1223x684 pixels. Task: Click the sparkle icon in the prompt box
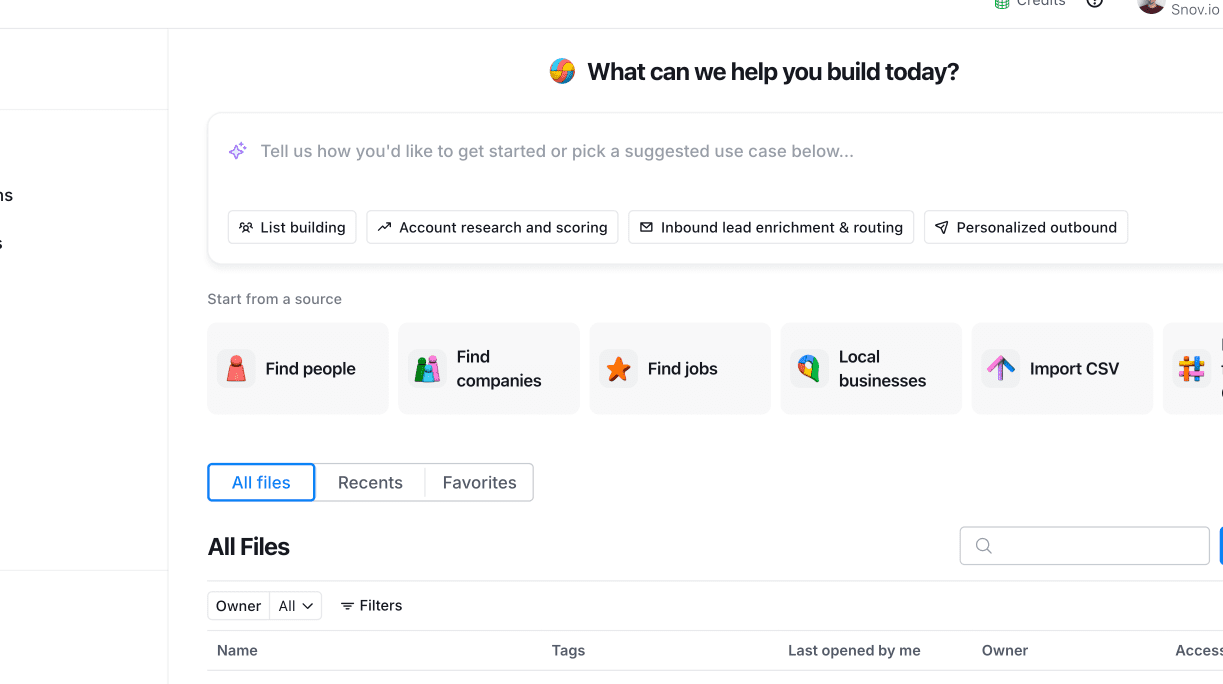237,151
